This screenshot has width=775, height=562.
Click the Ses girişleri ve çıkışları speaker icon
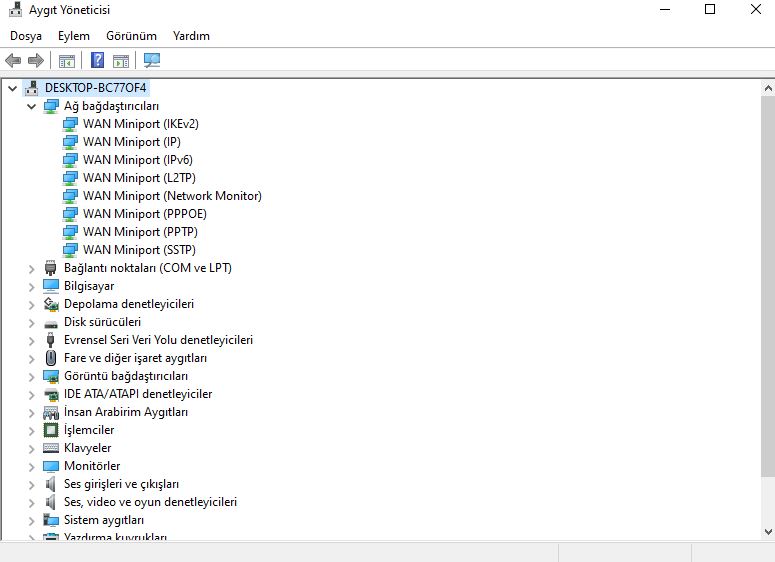pyautogui.click(x=50, y=484)
